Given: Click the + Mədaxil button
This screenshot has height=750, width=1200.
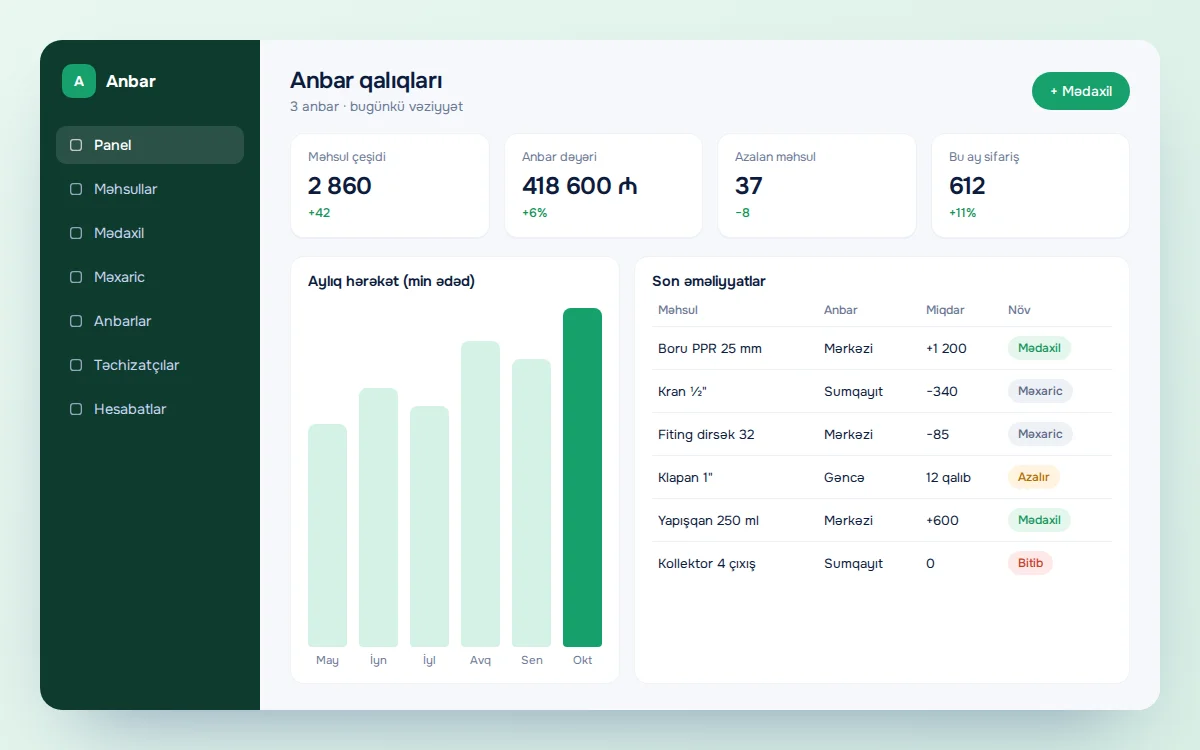Looking at the screenshot, I should (1081, 91).
